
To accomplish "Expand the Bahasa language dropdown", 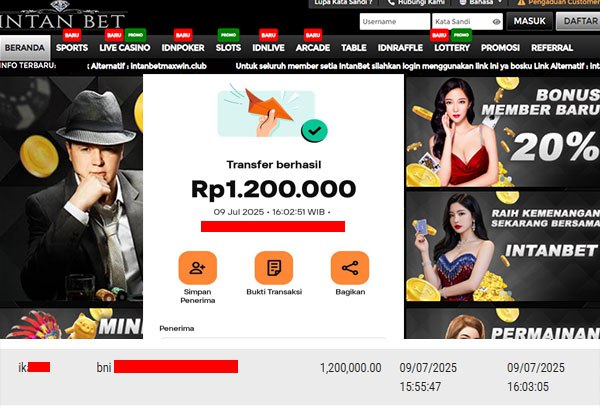I will (x=481, y=3).
